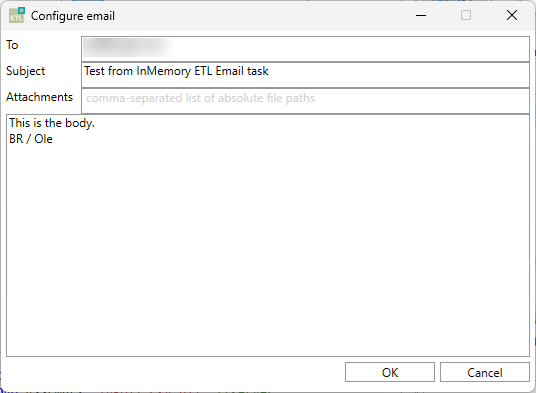Click the "Attachments" field label
This screenshot has width=536, height=393.
point(40,97)
